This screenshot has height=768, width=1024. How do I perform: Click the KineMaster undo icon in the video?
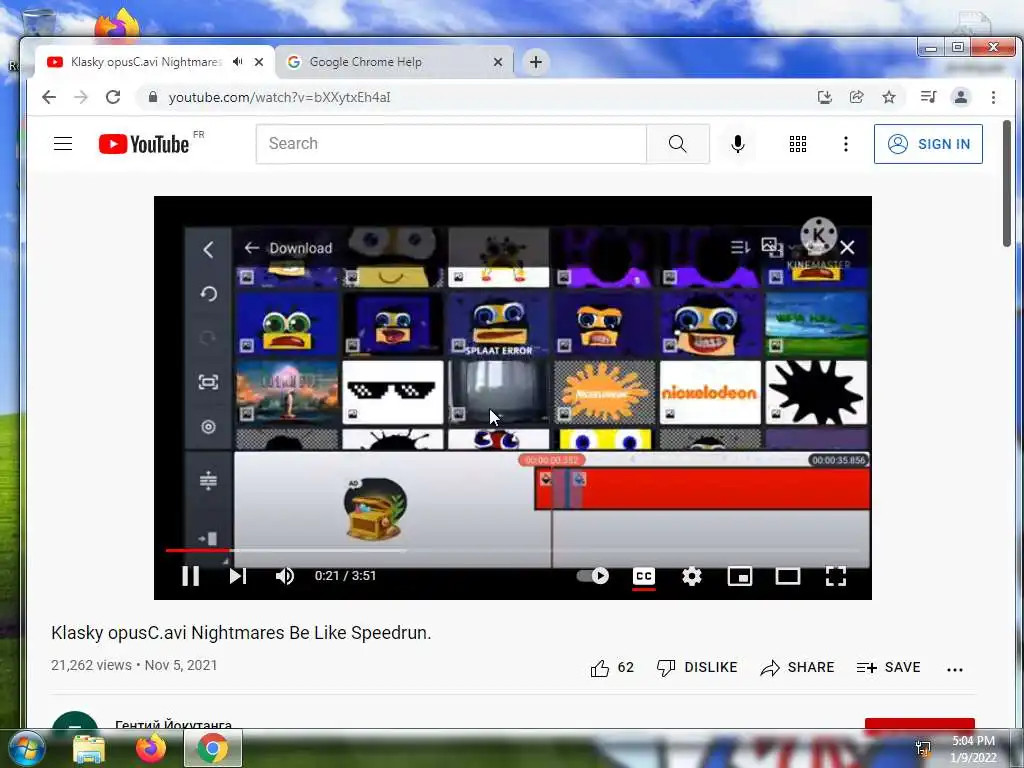(208, 294)
